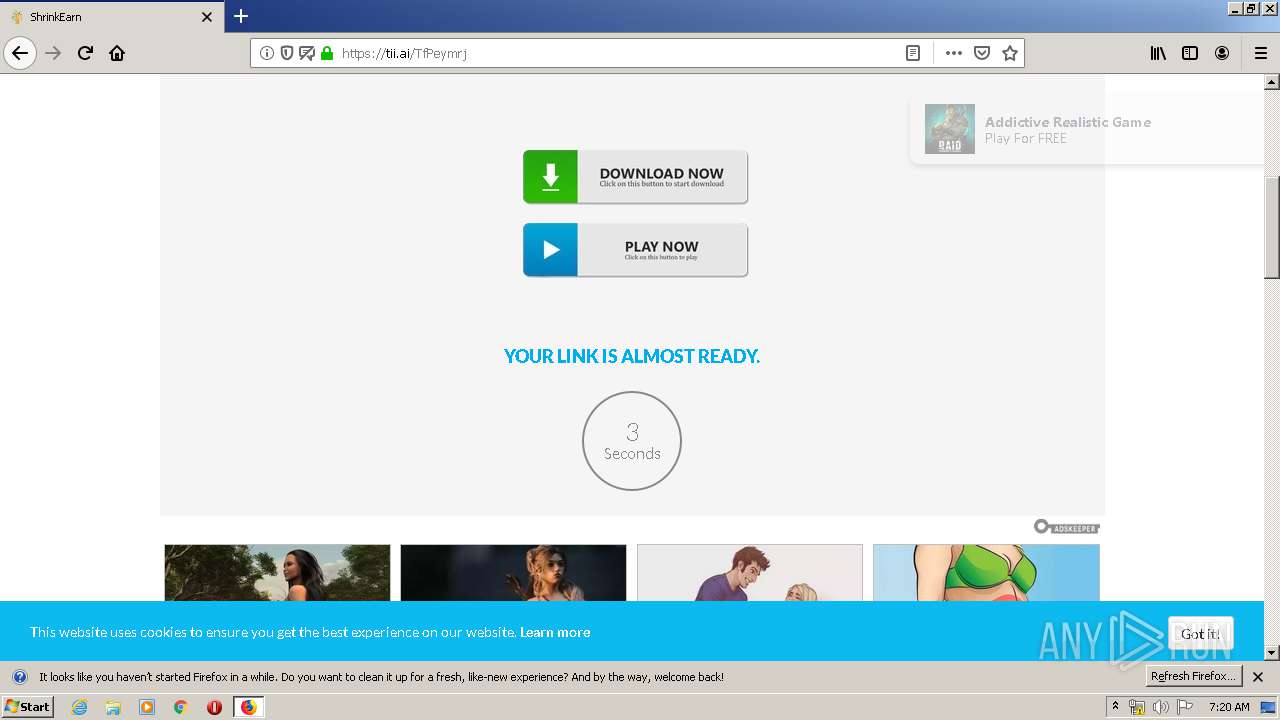Open the Firefox home page
Viewport: 1280px width, 720px height.
pyautogui.click(x=117, y=53)
